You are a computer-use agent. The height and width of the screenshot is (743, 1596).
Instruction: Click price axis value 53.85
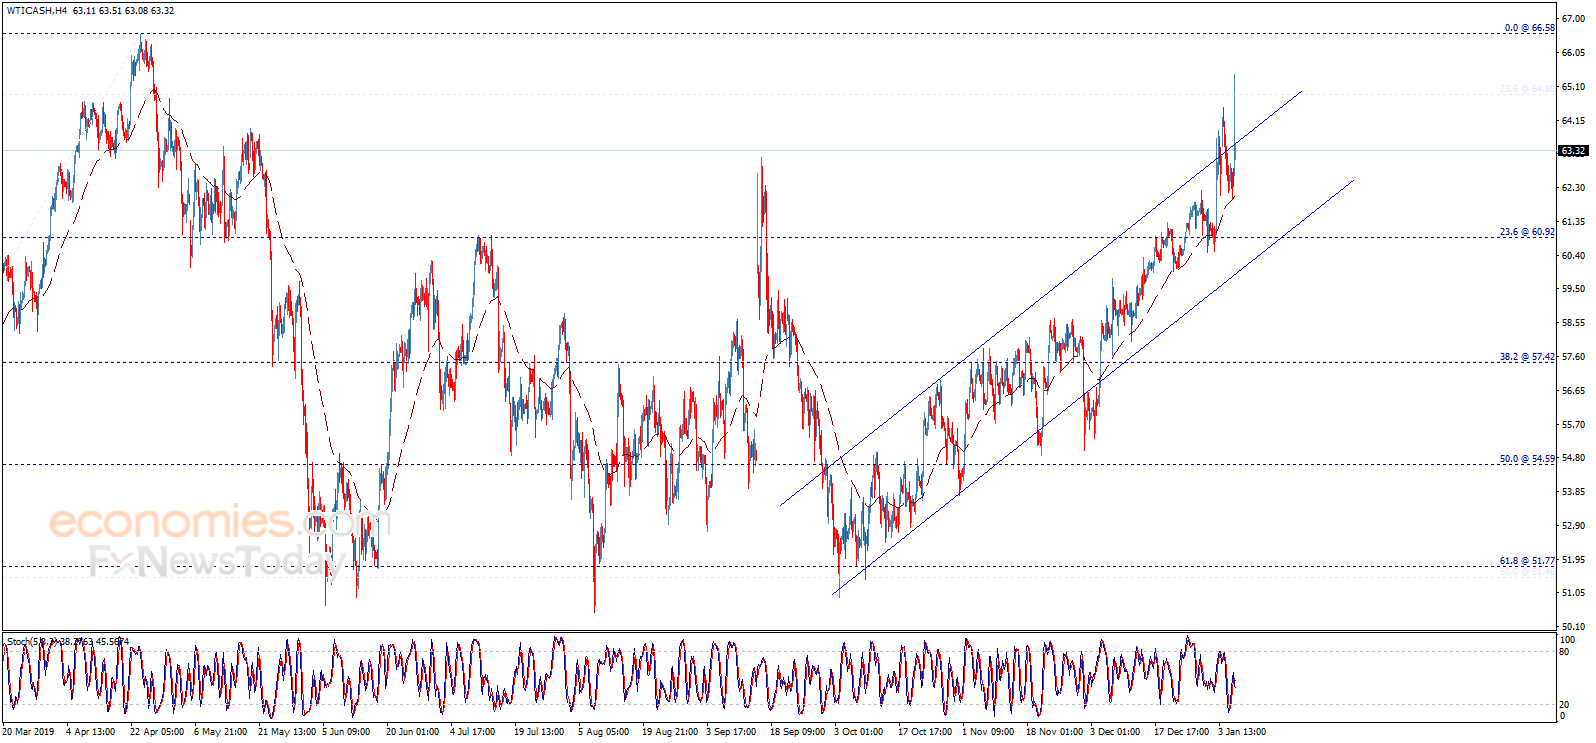point(1573,492)
